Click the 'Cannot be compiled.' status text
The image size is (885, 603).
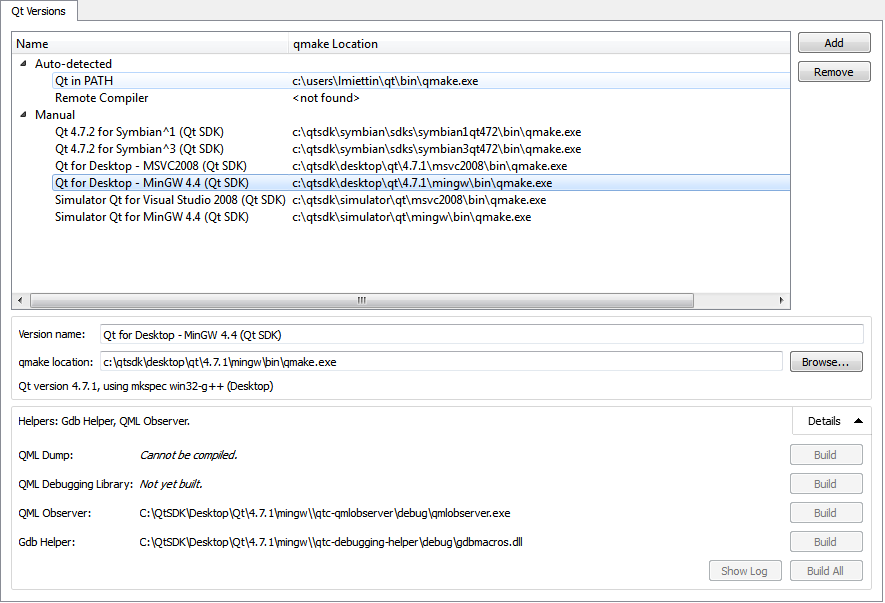click(x=189, y=455)
